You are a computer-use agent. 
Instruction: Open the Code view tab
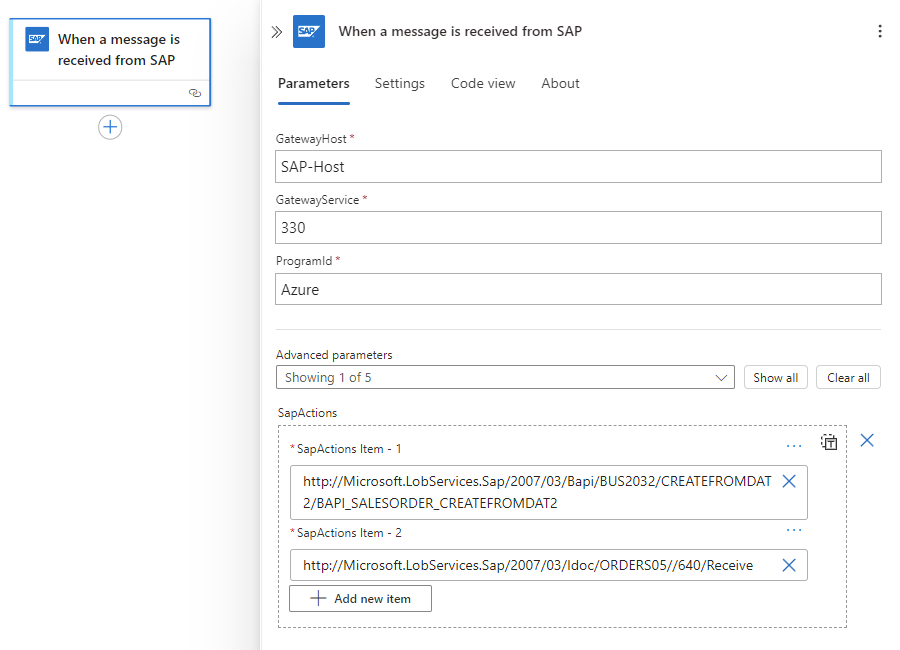click(483, 83)
